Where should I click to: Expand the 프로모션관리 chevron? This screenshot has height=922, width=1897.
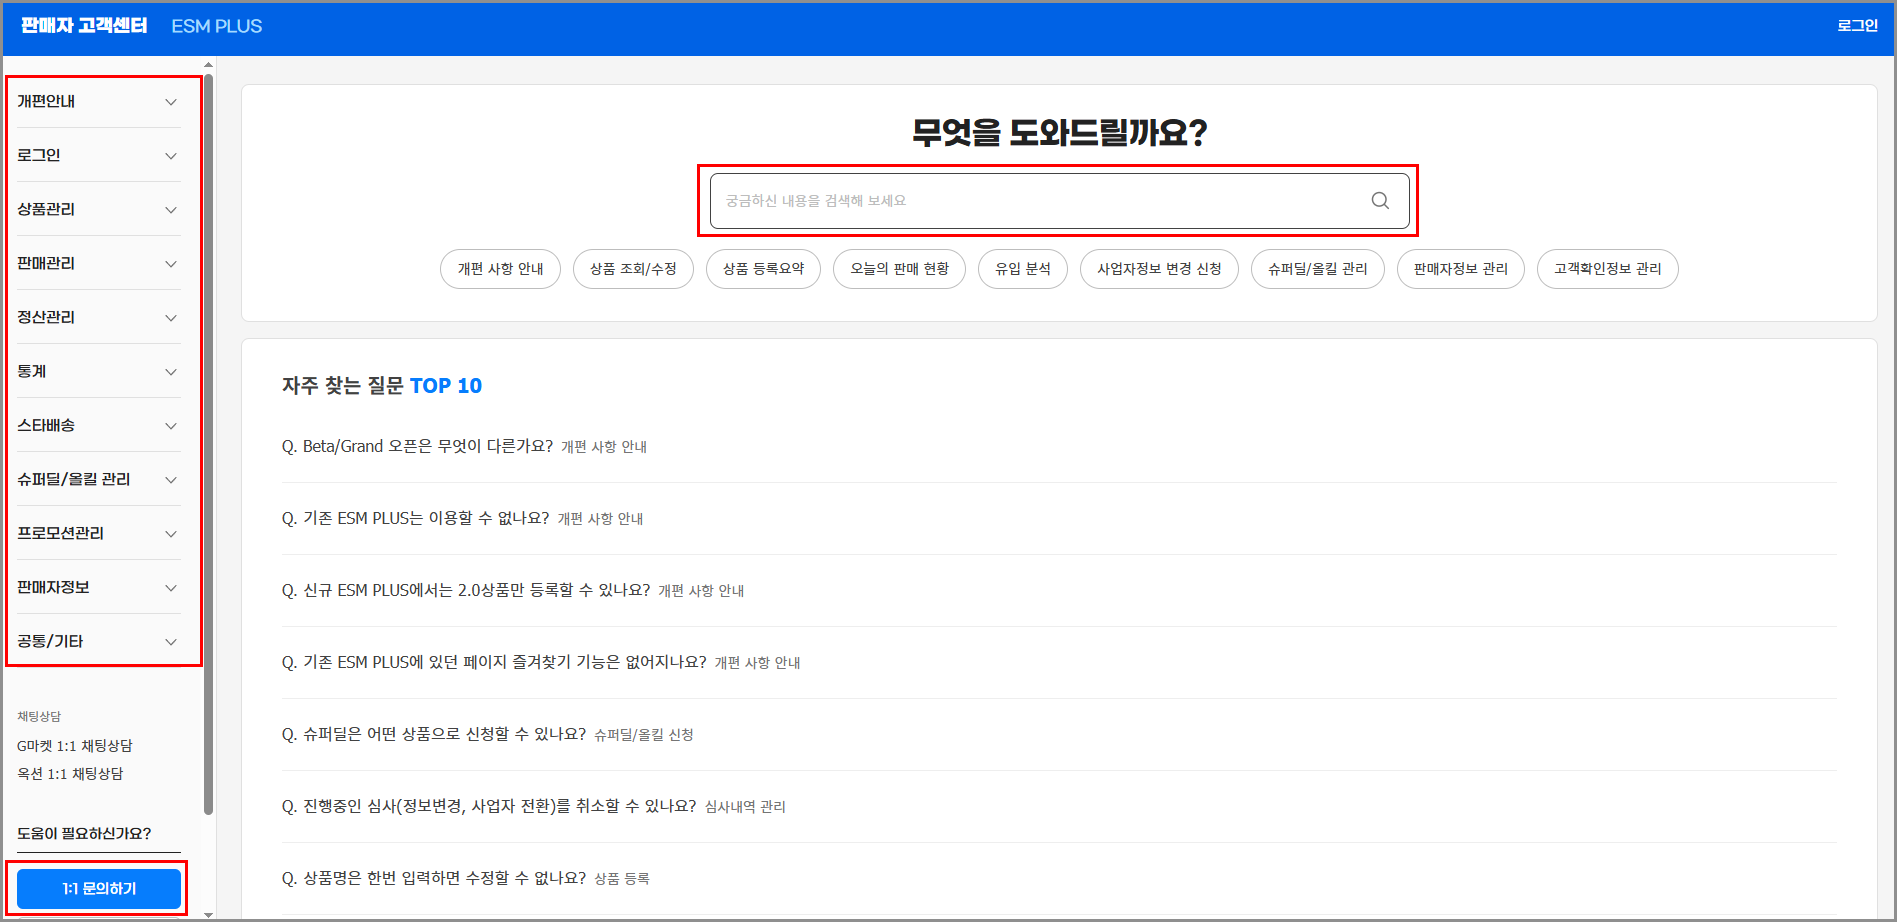coord(171,534)
